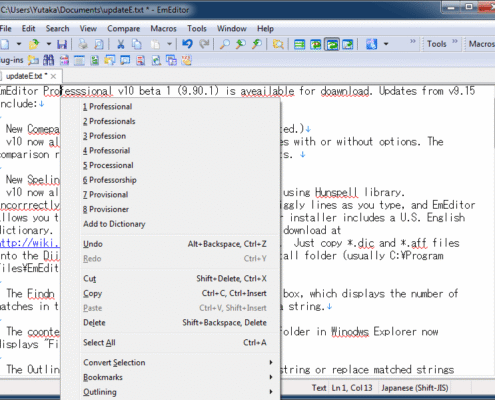This screenshot has width=495, height=400.
Task: Click the Print icon in toolbar
Action: (x=83, y=44)
